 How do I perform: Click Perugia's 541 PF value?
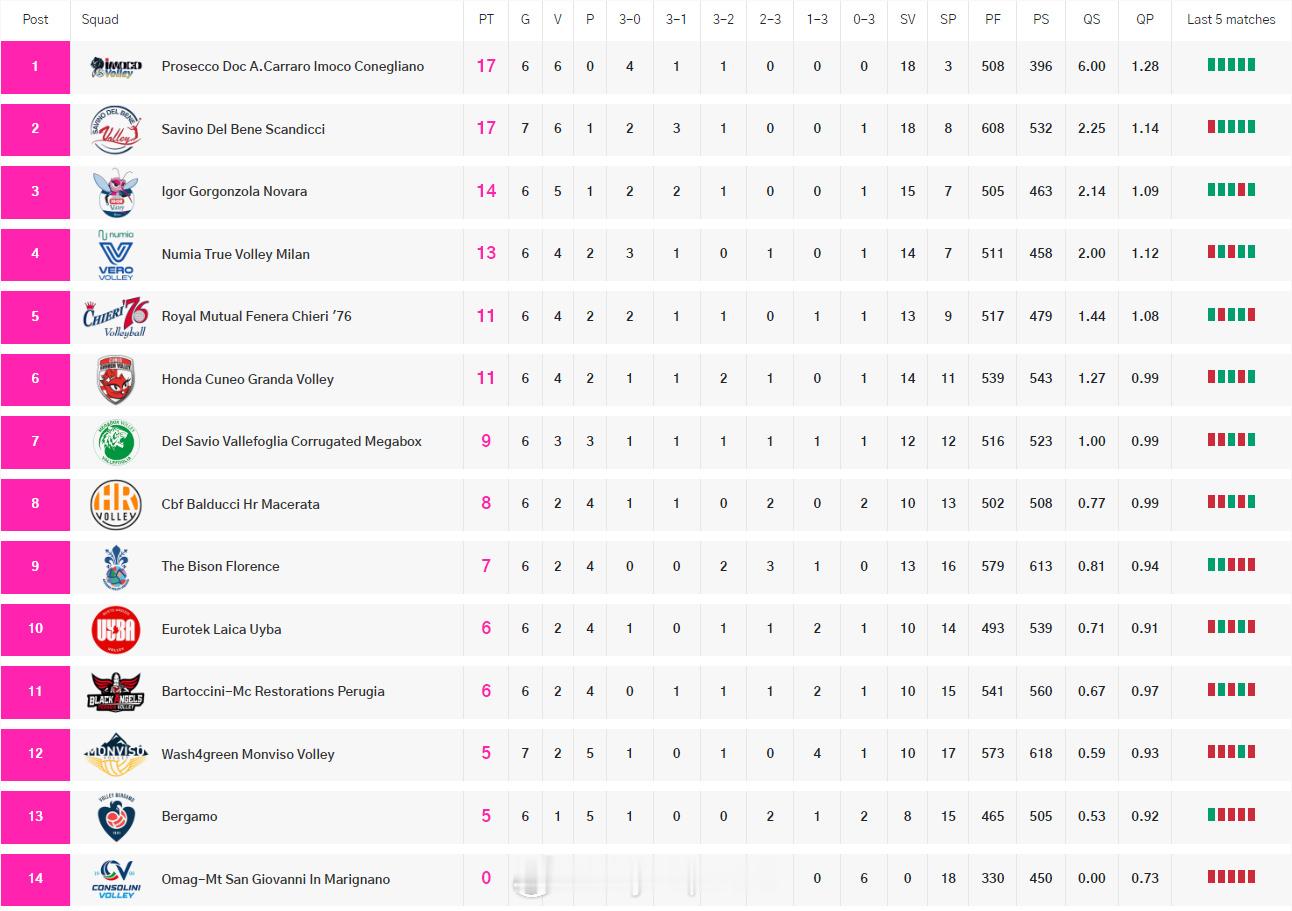pyautogui.click(x=993, y=691)
